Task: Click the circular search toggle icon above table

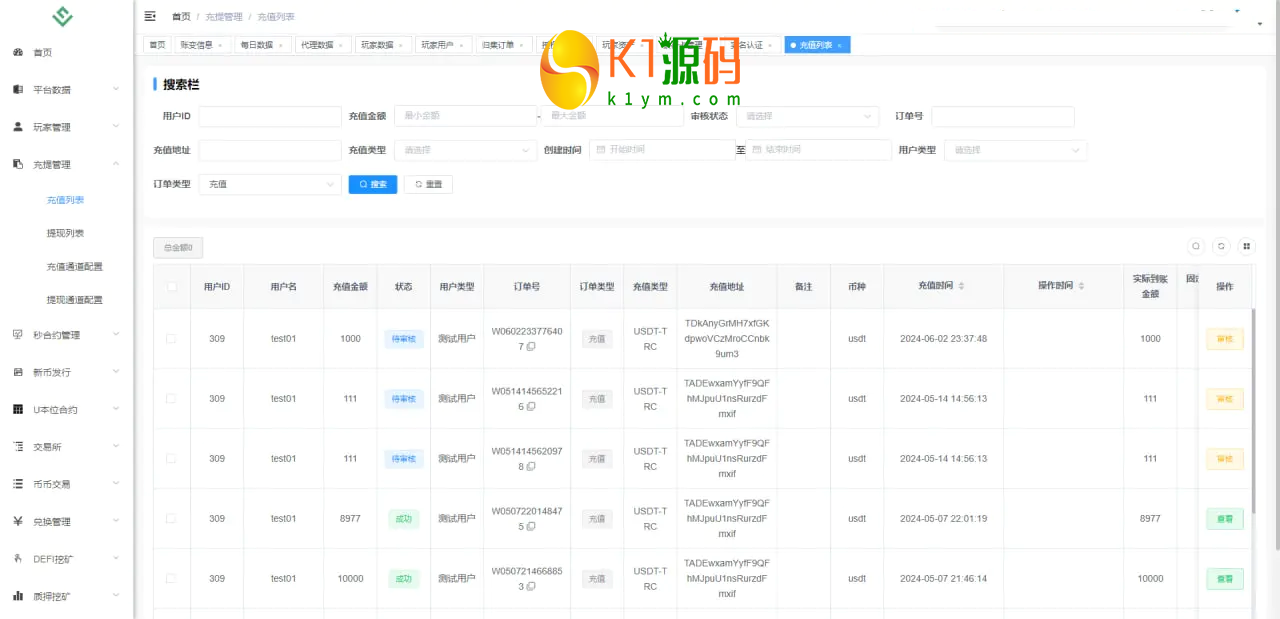Action: [1195, 246]
